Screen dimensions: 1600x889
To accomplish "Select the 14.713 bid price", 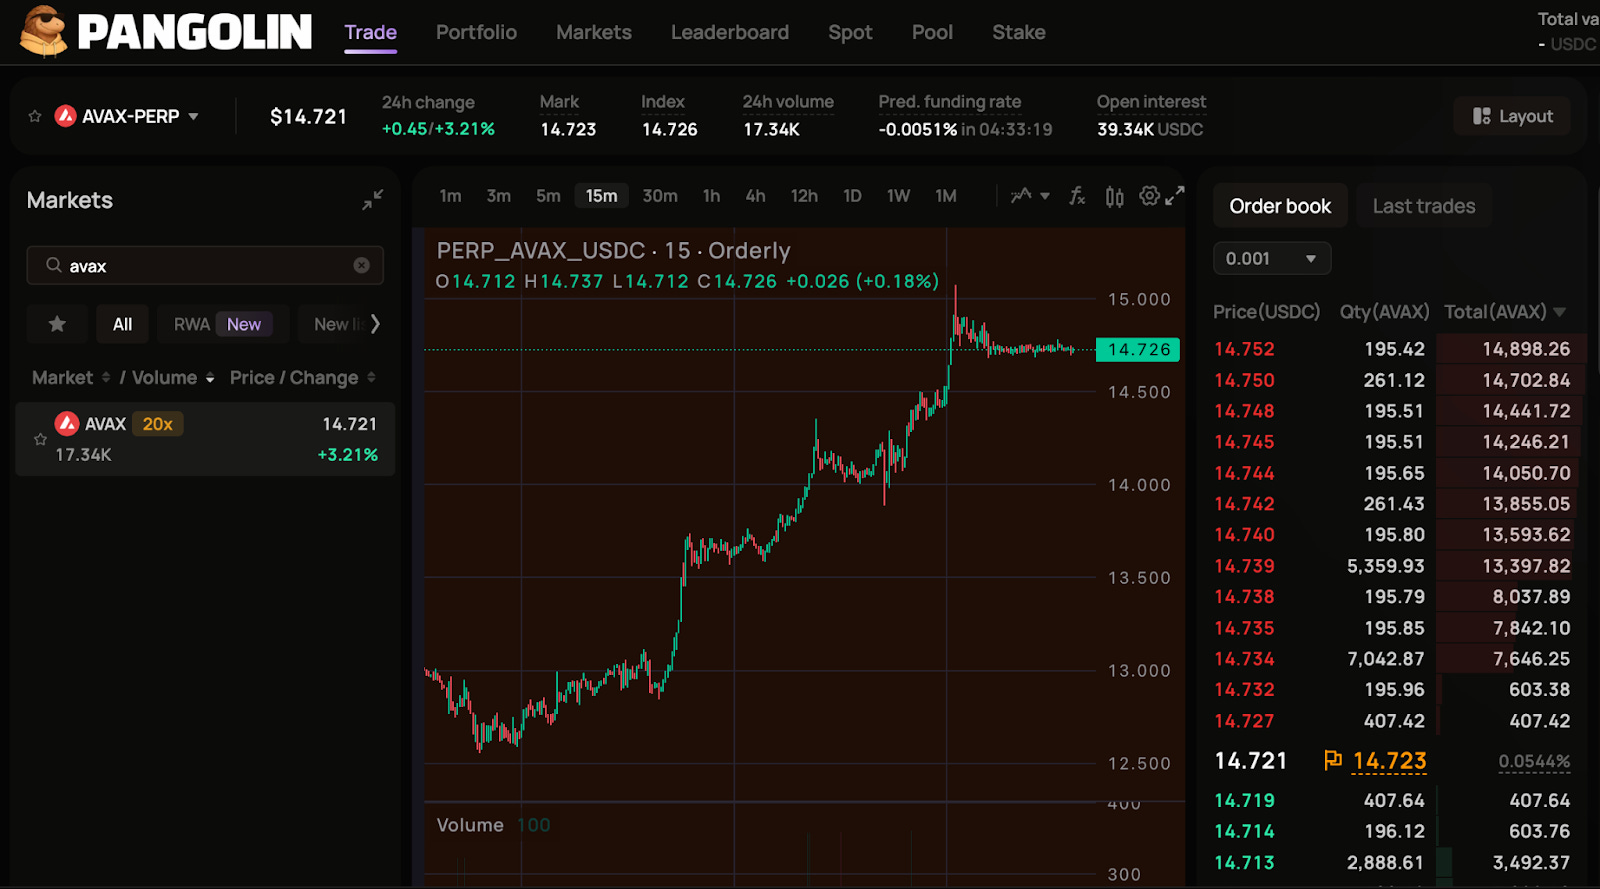I will (1244, 862).
